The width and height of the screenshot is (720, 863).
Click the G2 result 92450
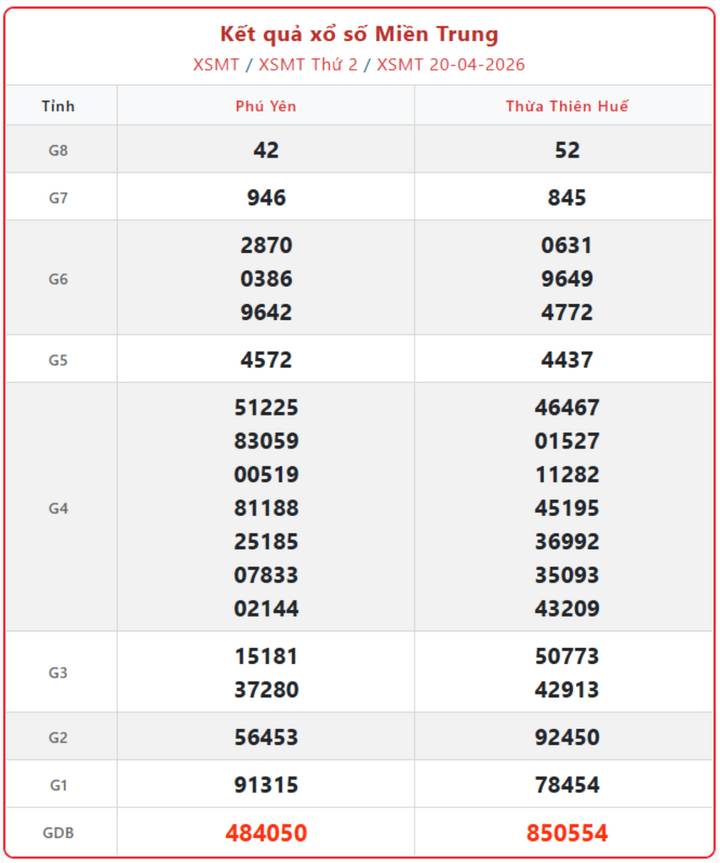567,738
